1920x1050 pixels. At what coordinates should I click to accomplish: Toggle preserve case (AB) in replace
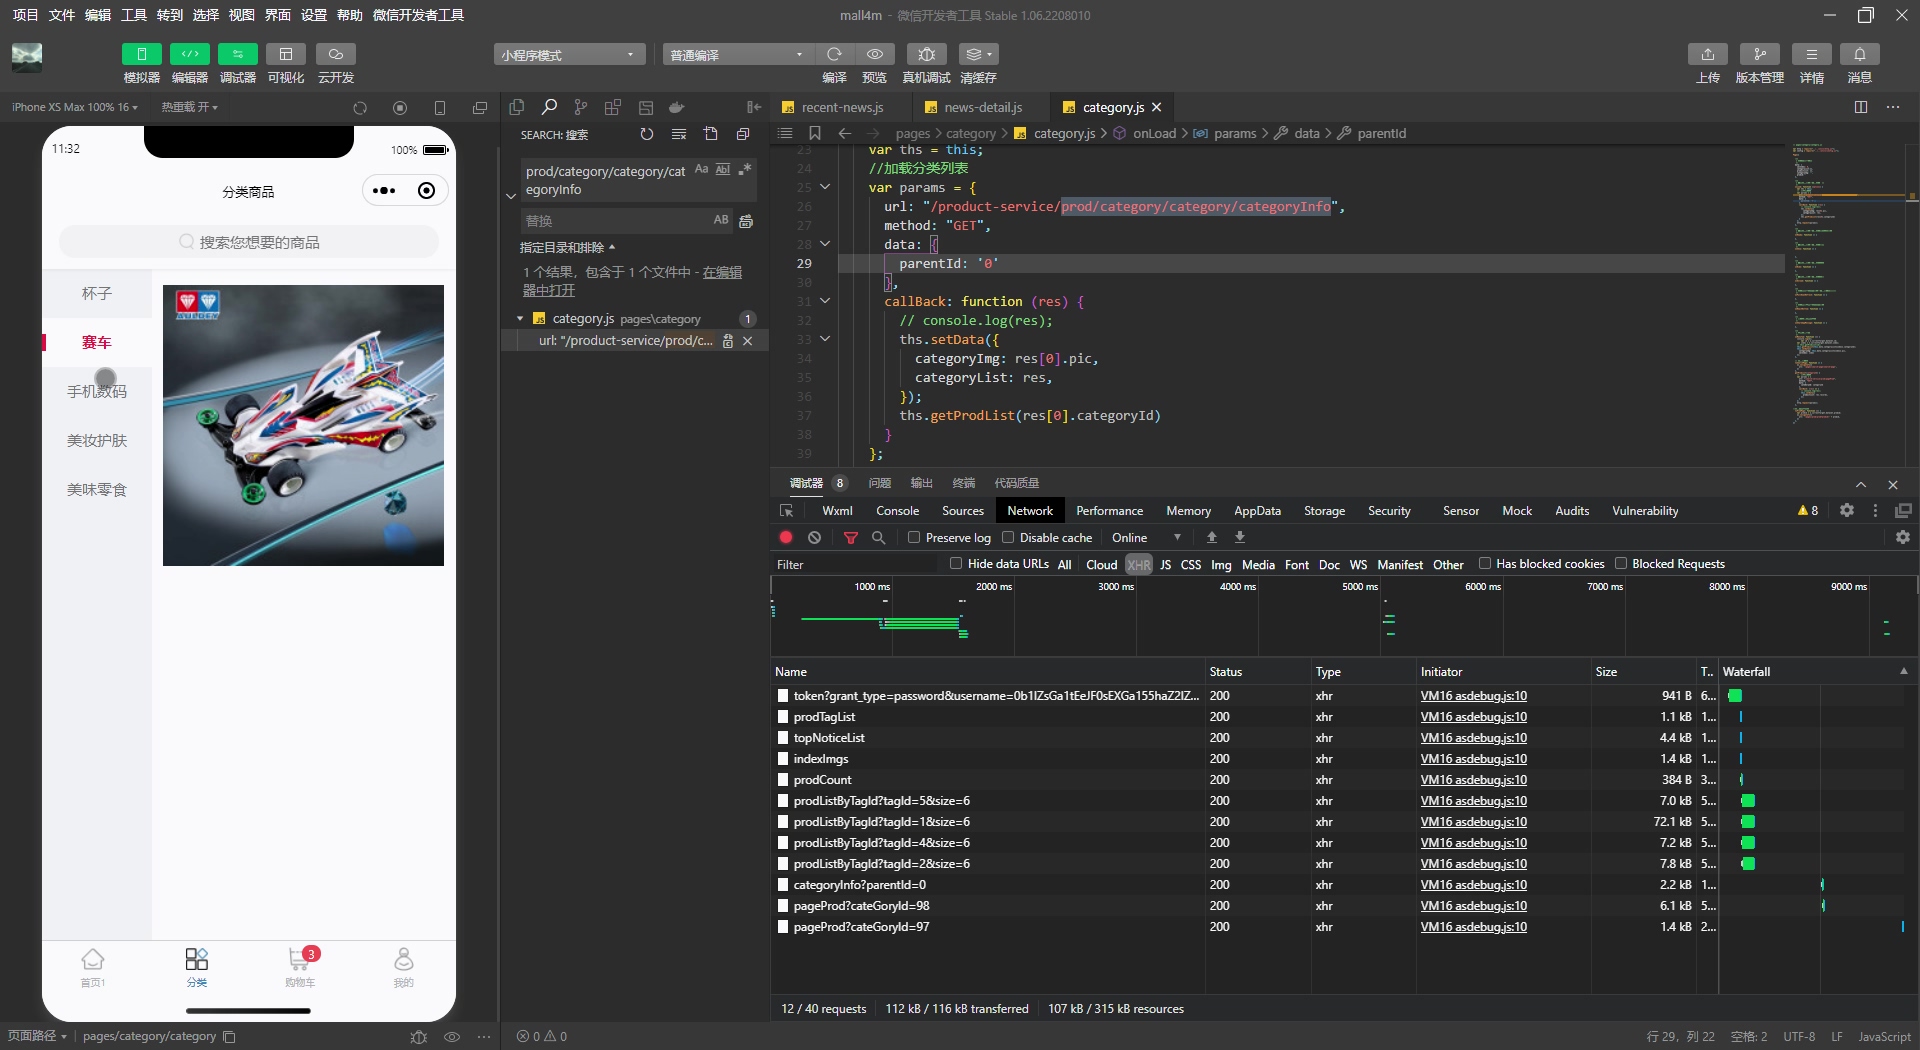point(721,220)
